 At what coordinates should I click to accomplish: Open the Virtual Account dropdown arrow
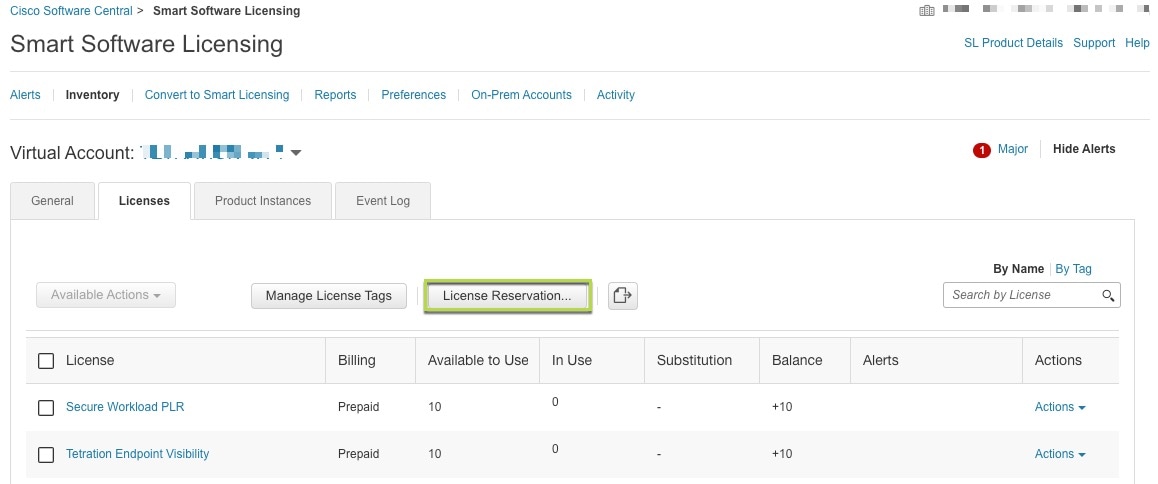click(296, 153)
